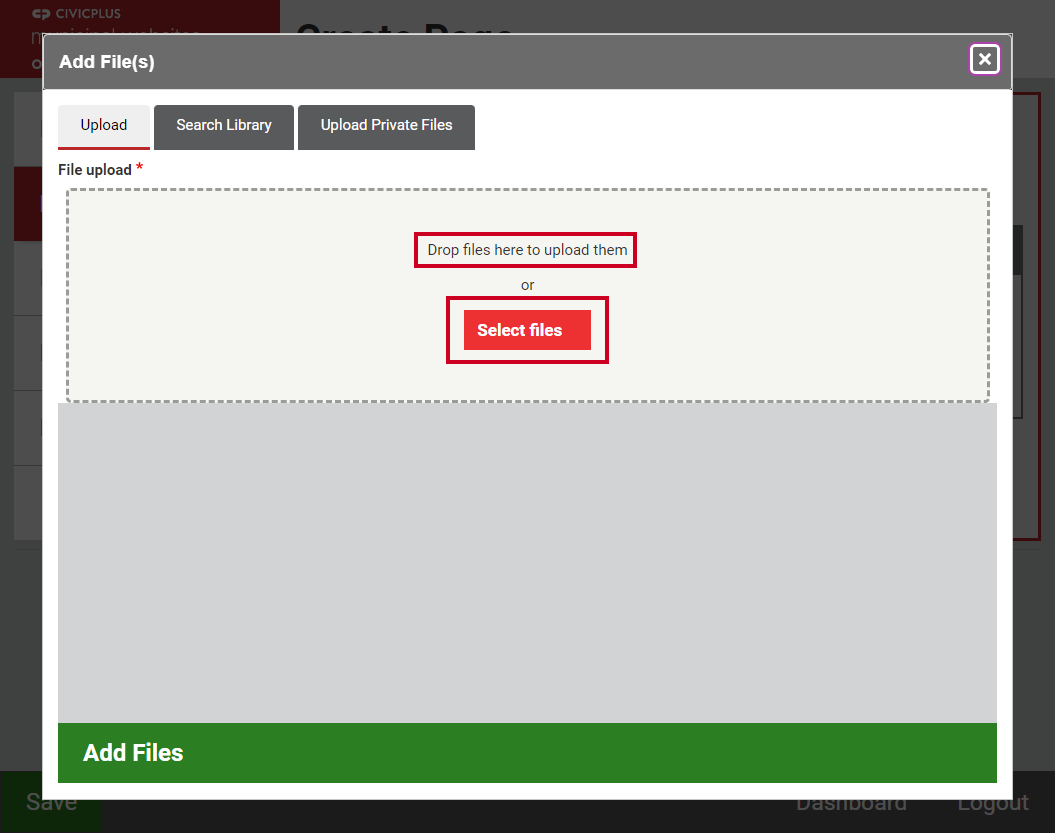Click the Add File(s) dialog title

tap(107, 62)
